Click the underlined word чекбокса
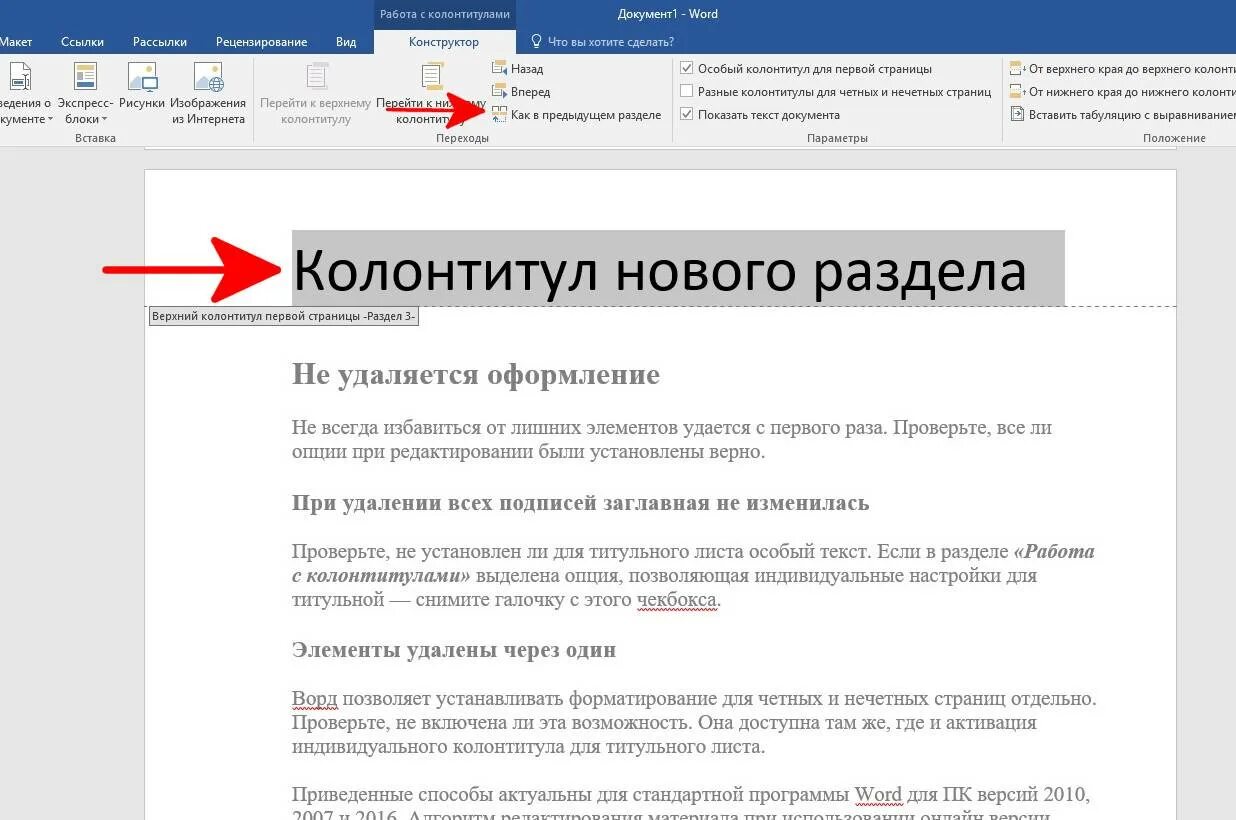The height and width of the screenshot is (820, 1236). (x=677, y=601)
